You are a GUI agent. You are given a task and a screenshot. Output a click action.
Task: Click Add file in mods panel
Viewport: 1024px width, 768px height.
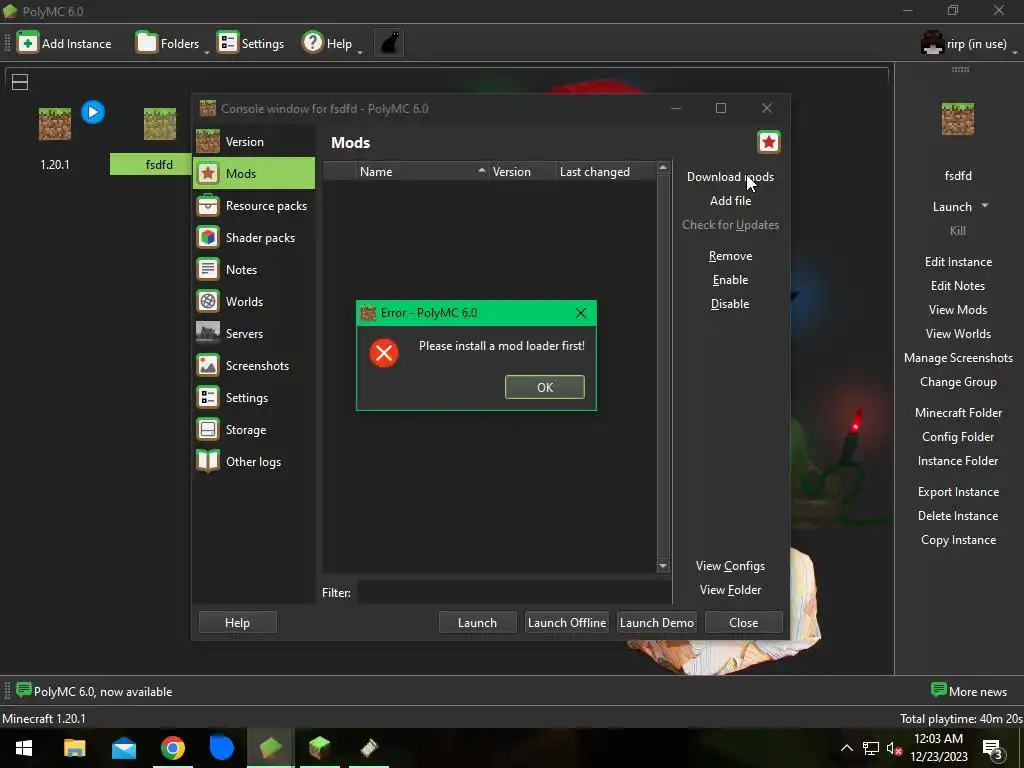pyautogui.click(x=730, y=201)
